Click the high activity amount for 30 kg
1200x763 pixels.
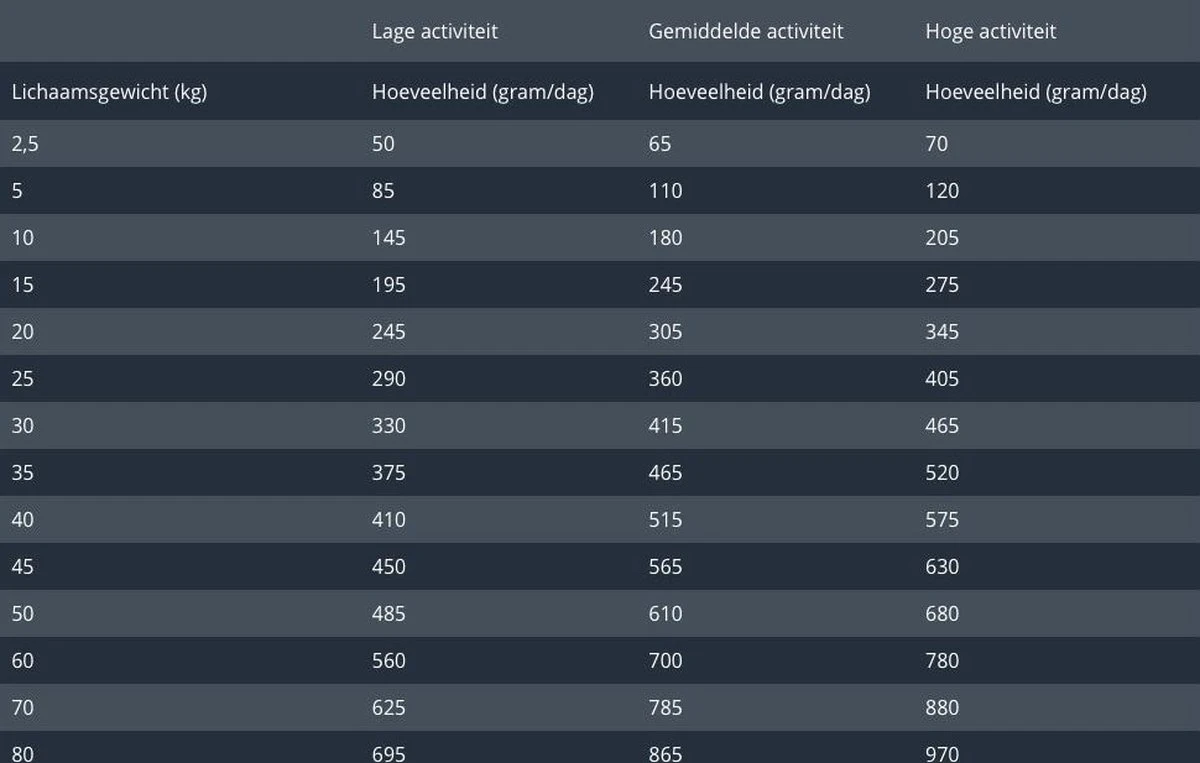(x=942, y=426)
